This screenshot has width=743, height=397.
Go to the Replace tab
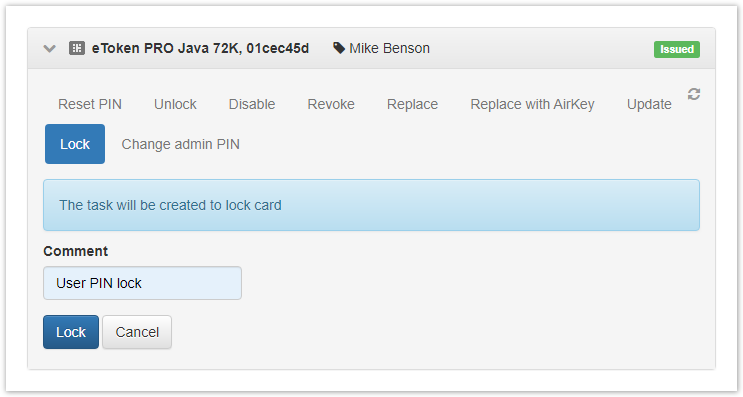(x=412, y=104)
